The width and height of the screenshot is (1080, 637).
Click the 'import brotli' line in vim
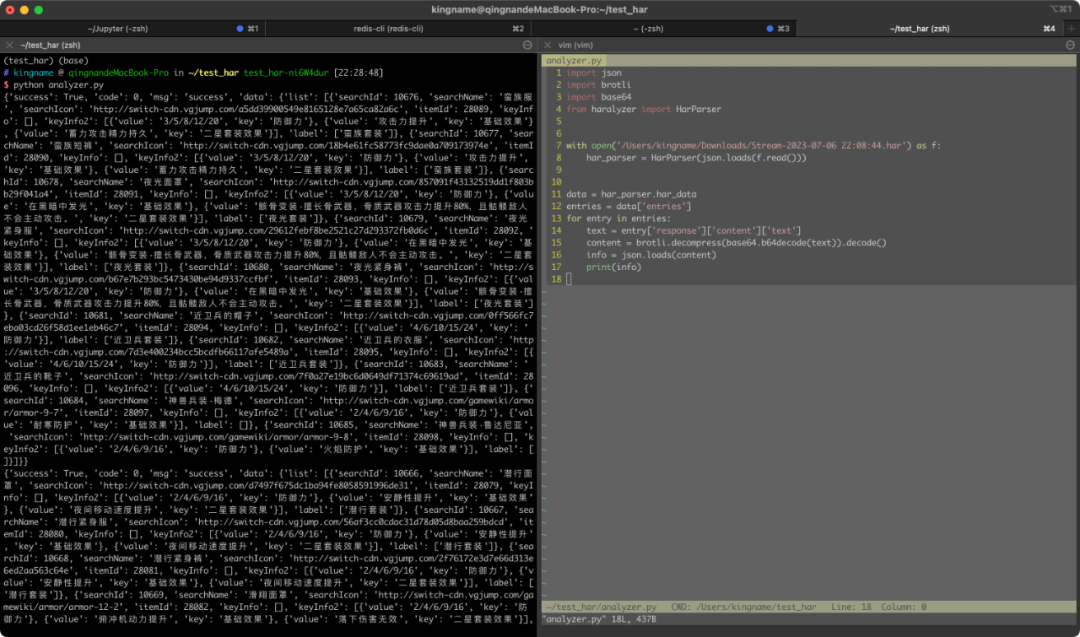pyautogui.click(x=599, y=85)
